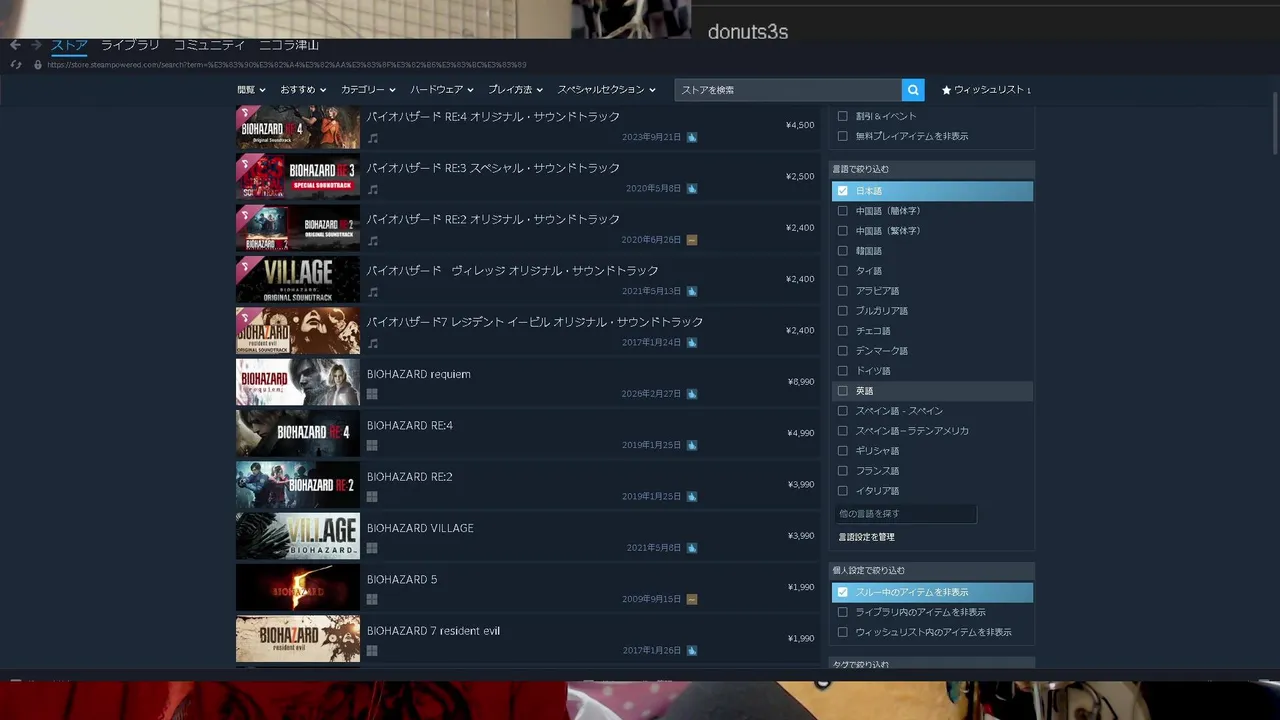The height and width of the screenshot is (720, 1280).
Task: Open バイオハザード RE:3 スペシャル・サウンドトラック title
Action: point(493,168)
